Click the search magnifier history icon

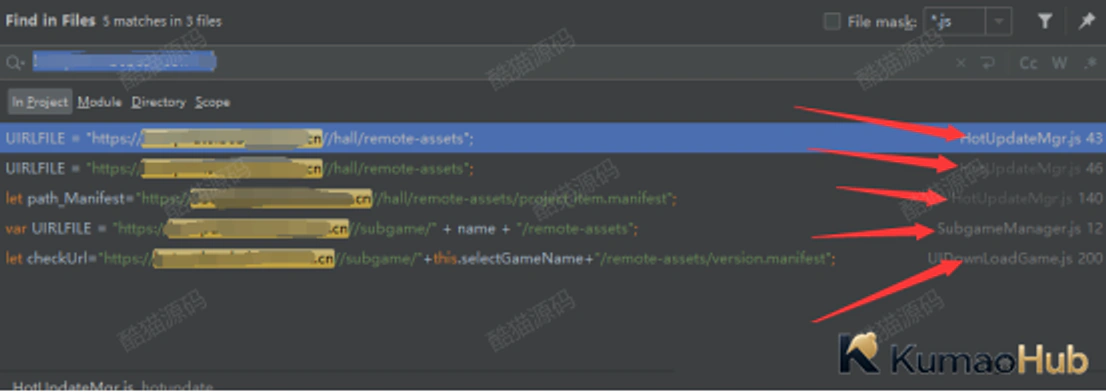point(15,63)
